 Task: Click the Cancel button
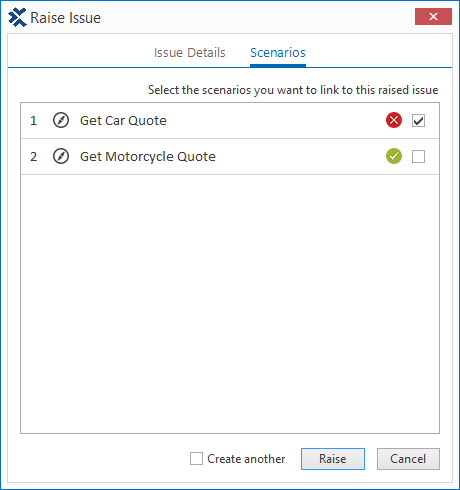click(408, 459)
